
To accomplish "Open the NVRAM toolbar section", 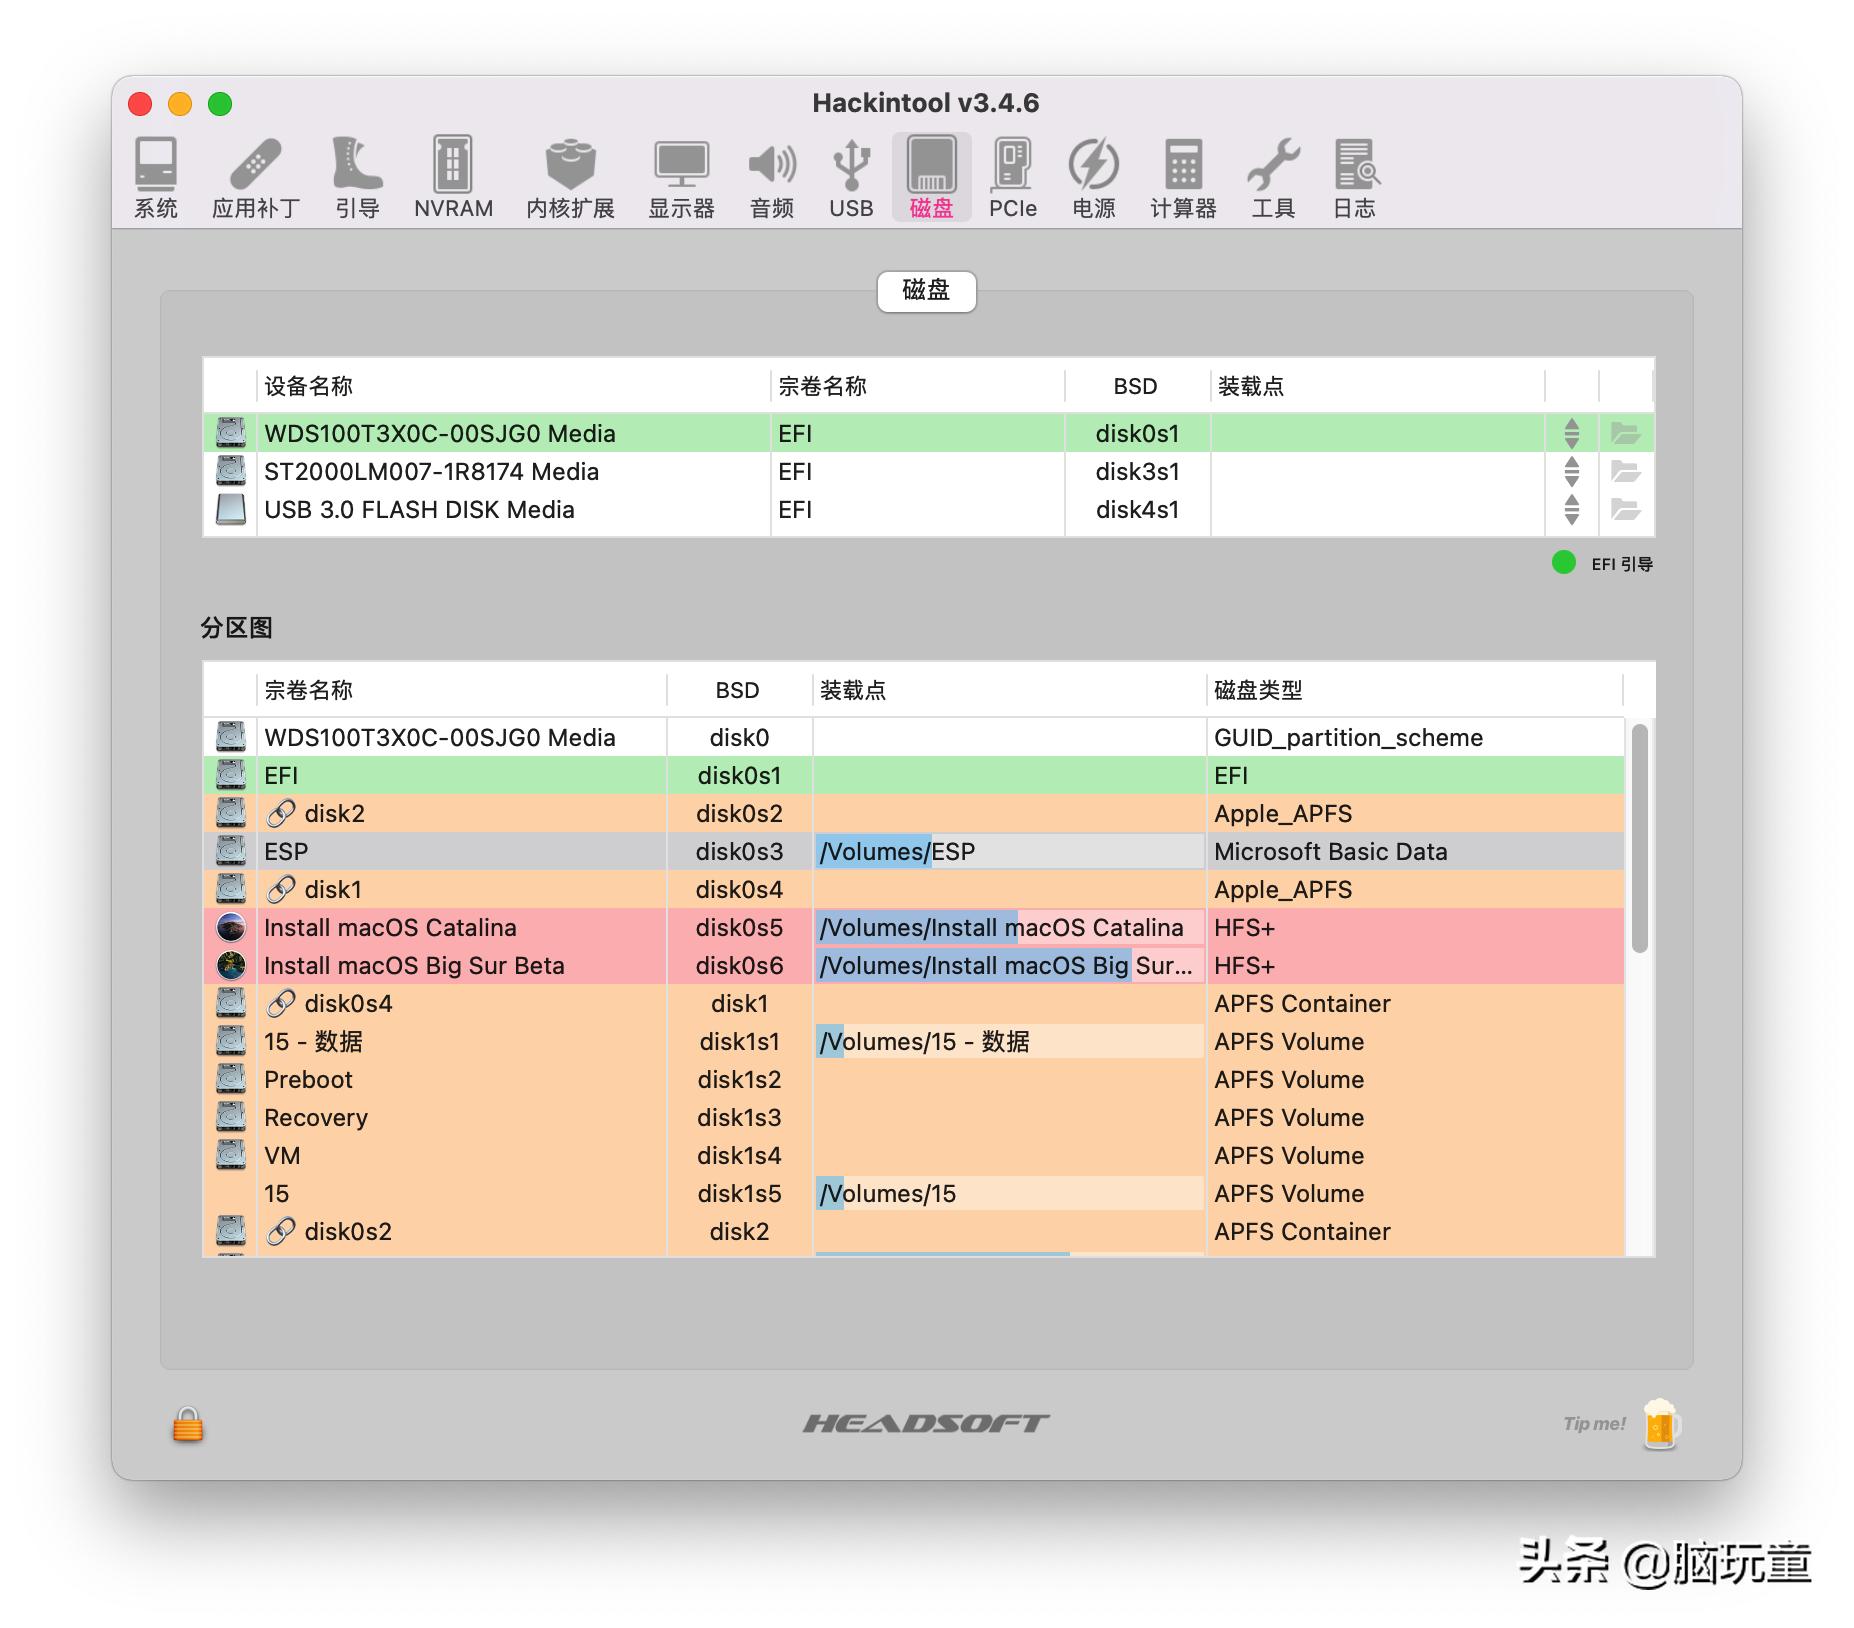I will click(x=453, y=177).
